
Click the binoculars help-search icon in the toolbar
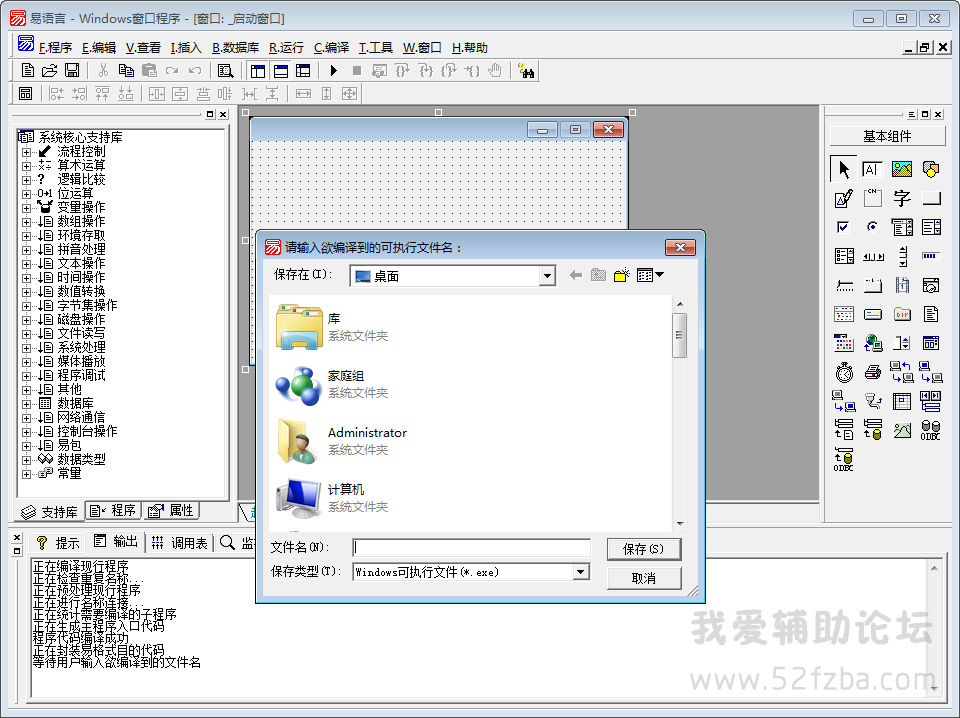[x=526, y=70]
